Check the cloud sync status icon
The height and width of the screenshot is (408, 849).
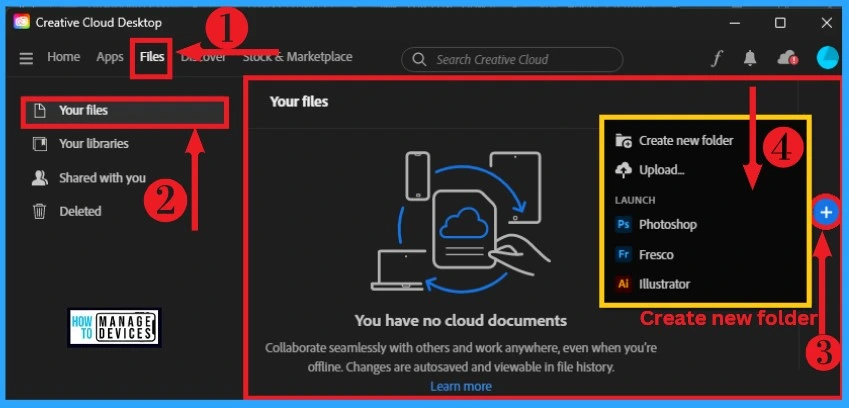pos(787,58)
